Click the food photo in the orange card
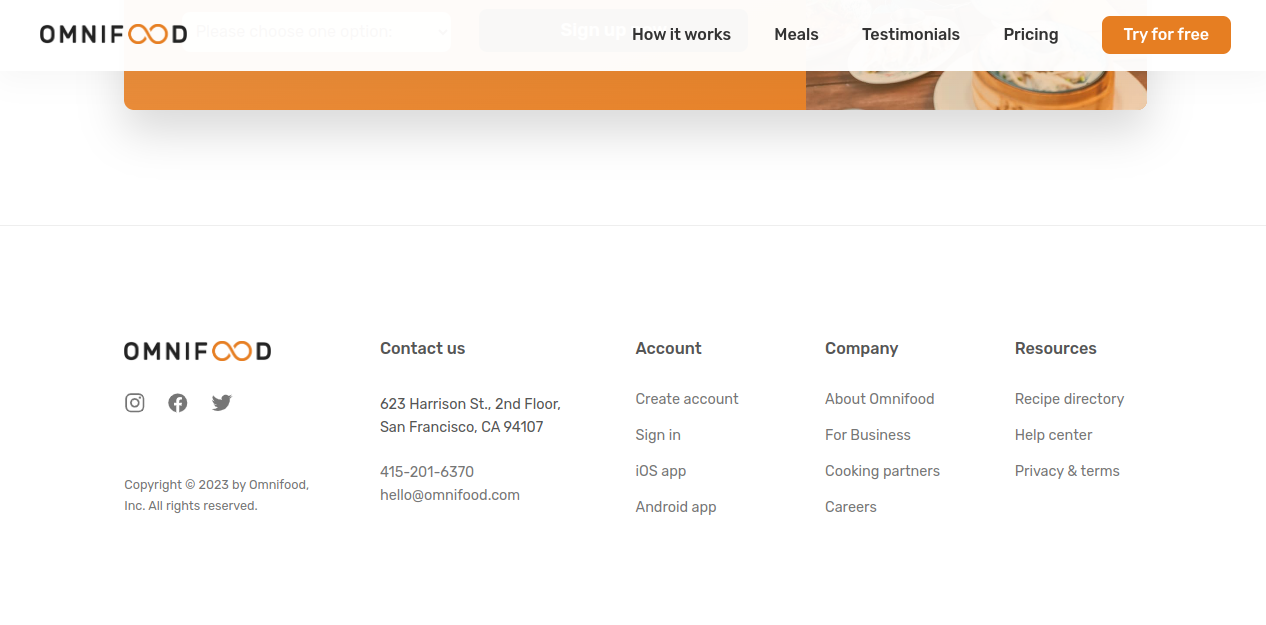Viewport: 1266px width, 625px height. [x=976, y=90]
